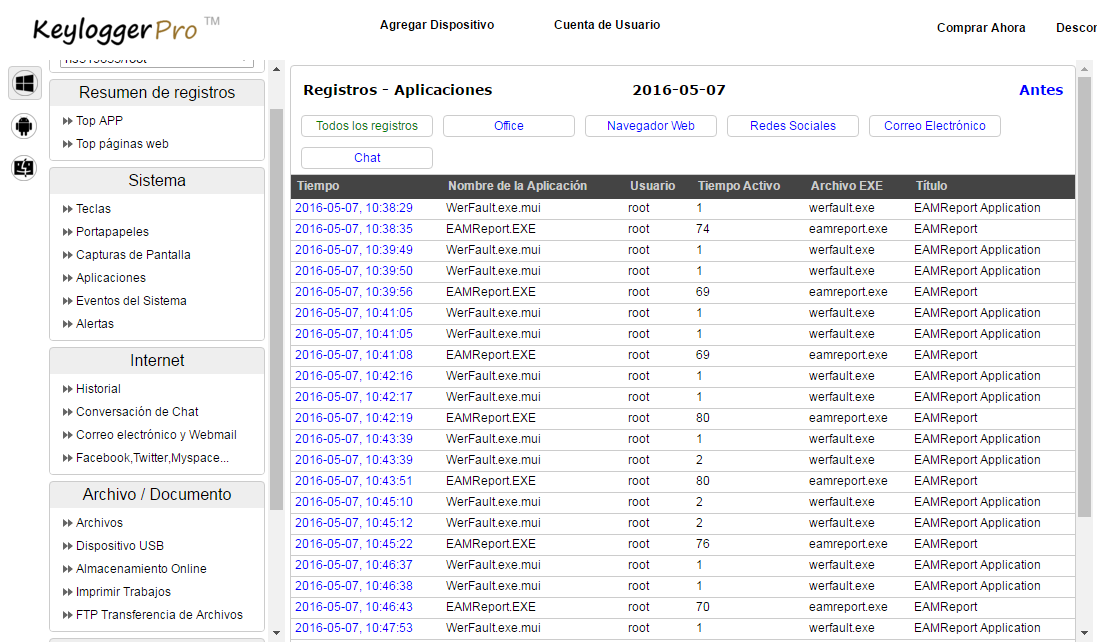Open FTP Transferencia de Archivos
1097x642 pixels.
pyautogui.click(x=159, y=615)
